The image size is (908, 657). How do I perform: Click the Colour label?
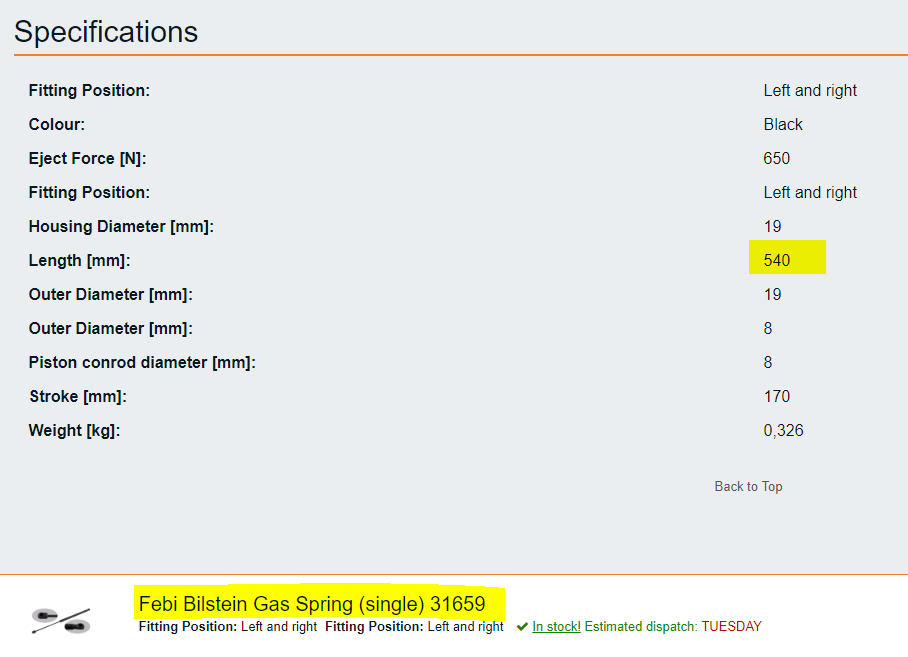tap(57, 124)
